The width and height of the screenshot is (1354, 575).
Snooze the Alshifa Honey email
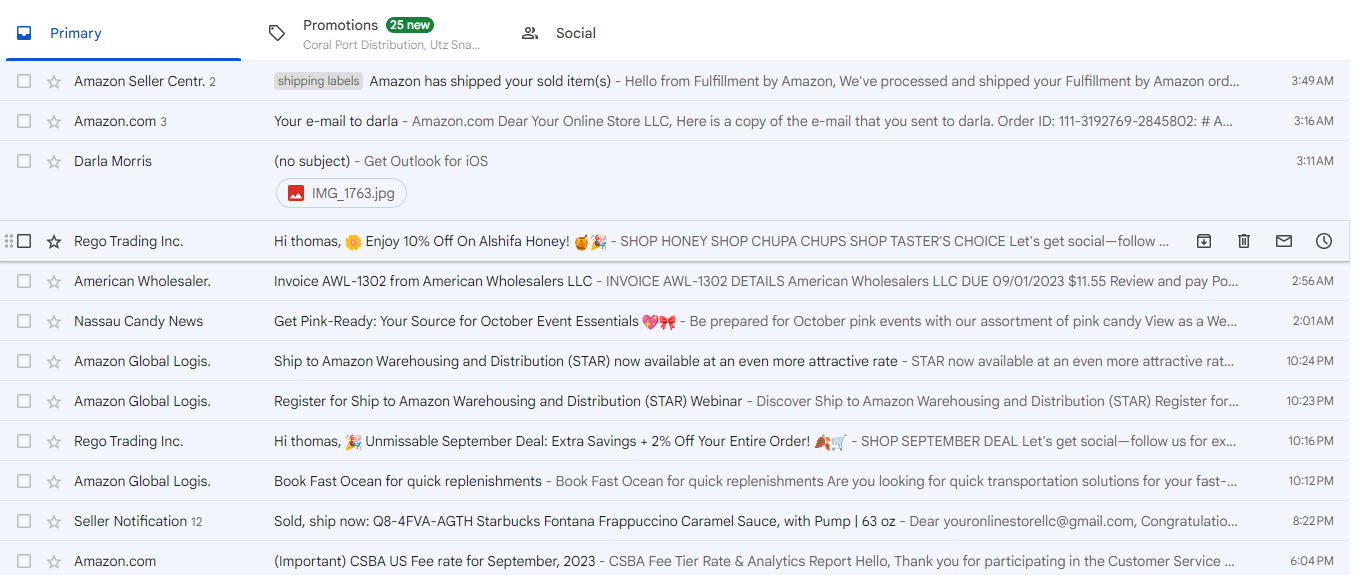(x=1324, y=241)
